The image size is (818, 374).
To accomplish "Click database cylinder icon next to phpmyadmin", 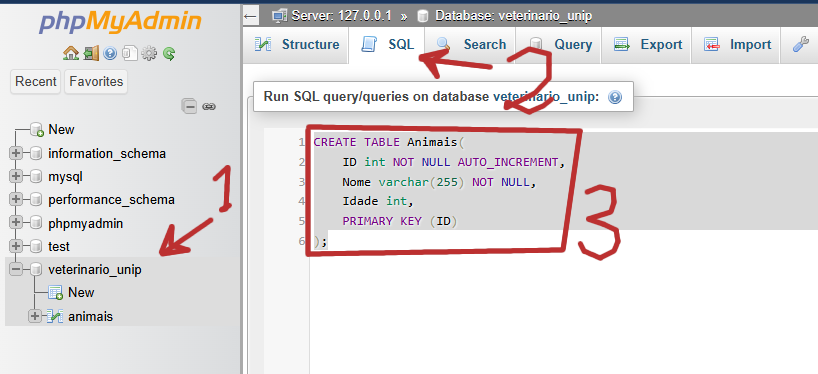I will 35,223.
